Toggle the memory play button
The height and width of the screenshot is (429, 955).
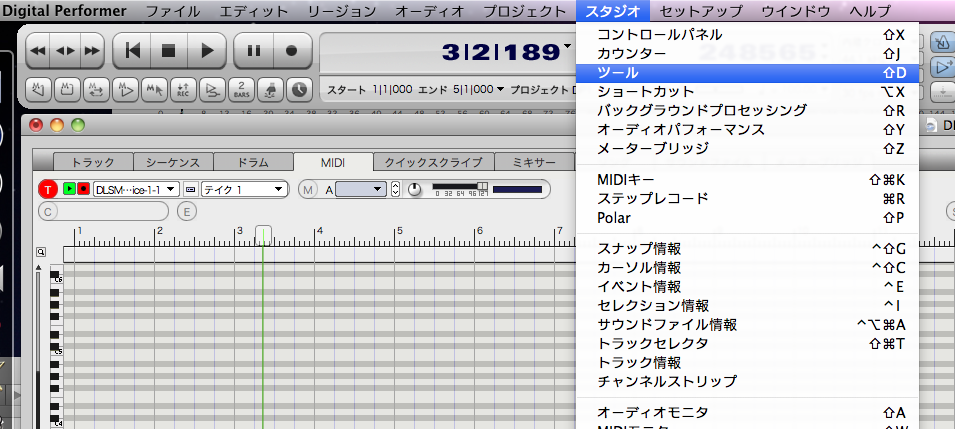[x=125, y=90]
